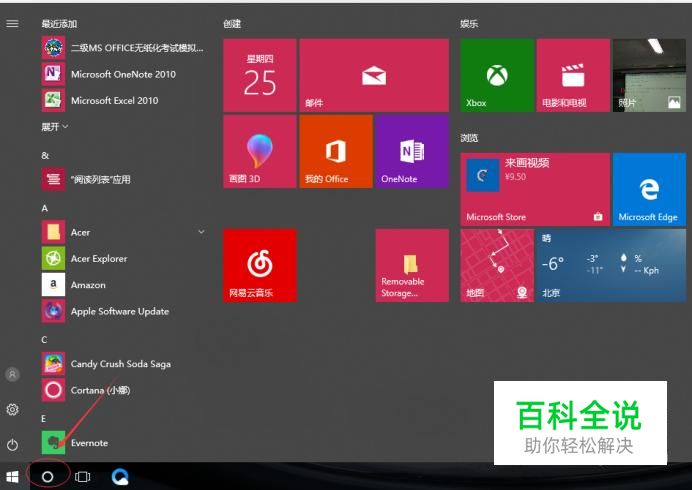The image size is (692, 490).
Task: Open the Mail tile
Action: [374, 75]
